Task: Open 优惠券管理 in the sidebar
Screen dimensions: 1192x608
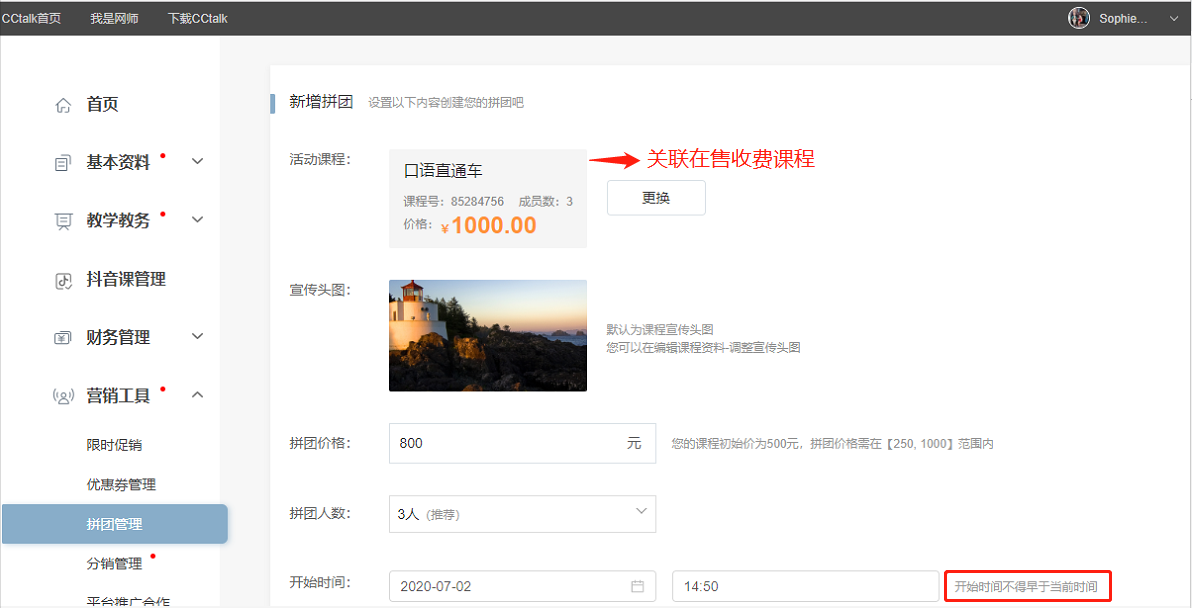Action: [x=121, y=484]
